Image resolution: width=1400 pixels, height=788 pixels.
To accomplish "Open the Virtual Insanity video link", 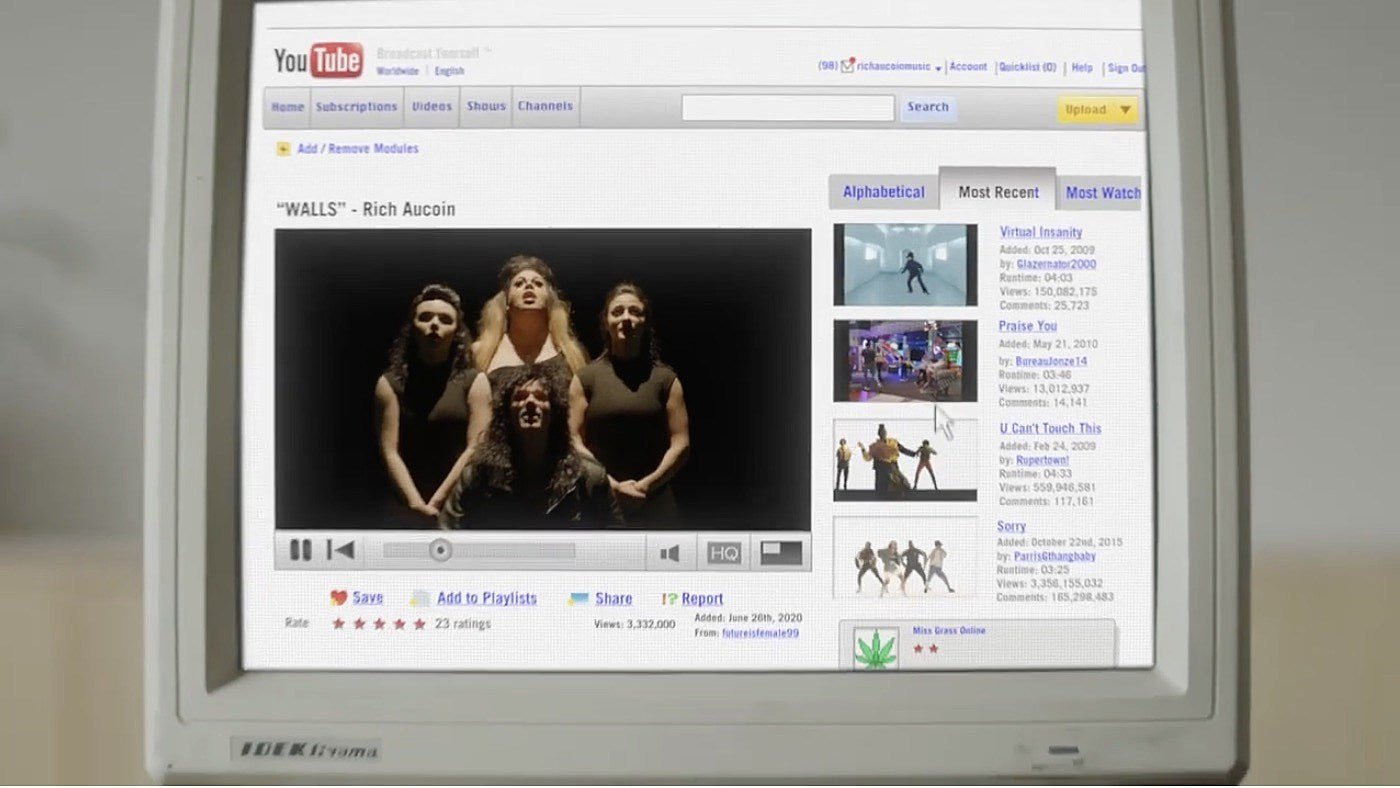I will pos(1041,232).
